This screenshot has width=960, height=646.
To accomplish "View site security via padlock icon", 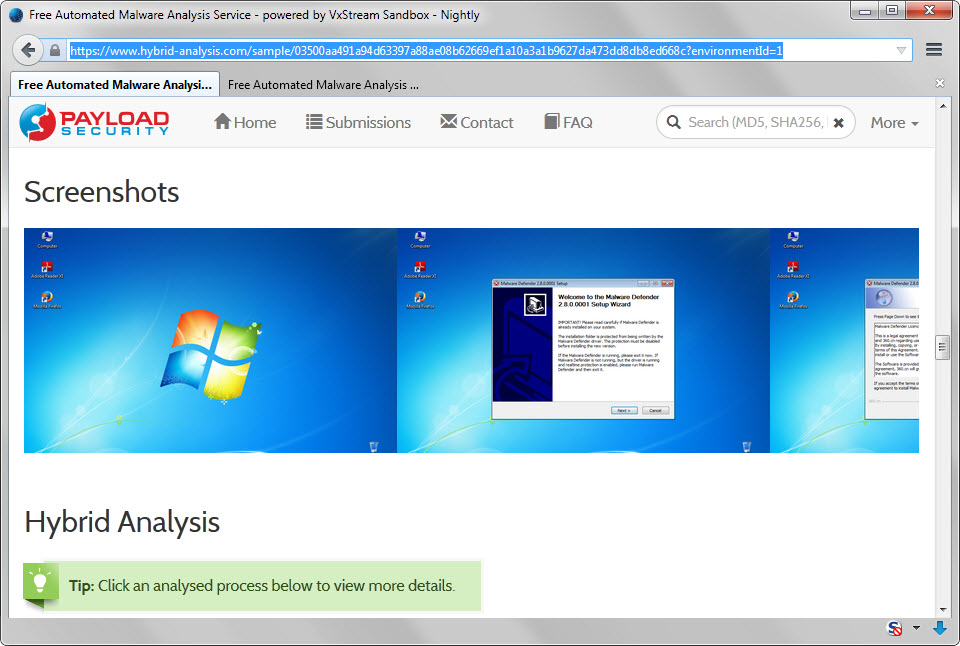I will [54, 50].
